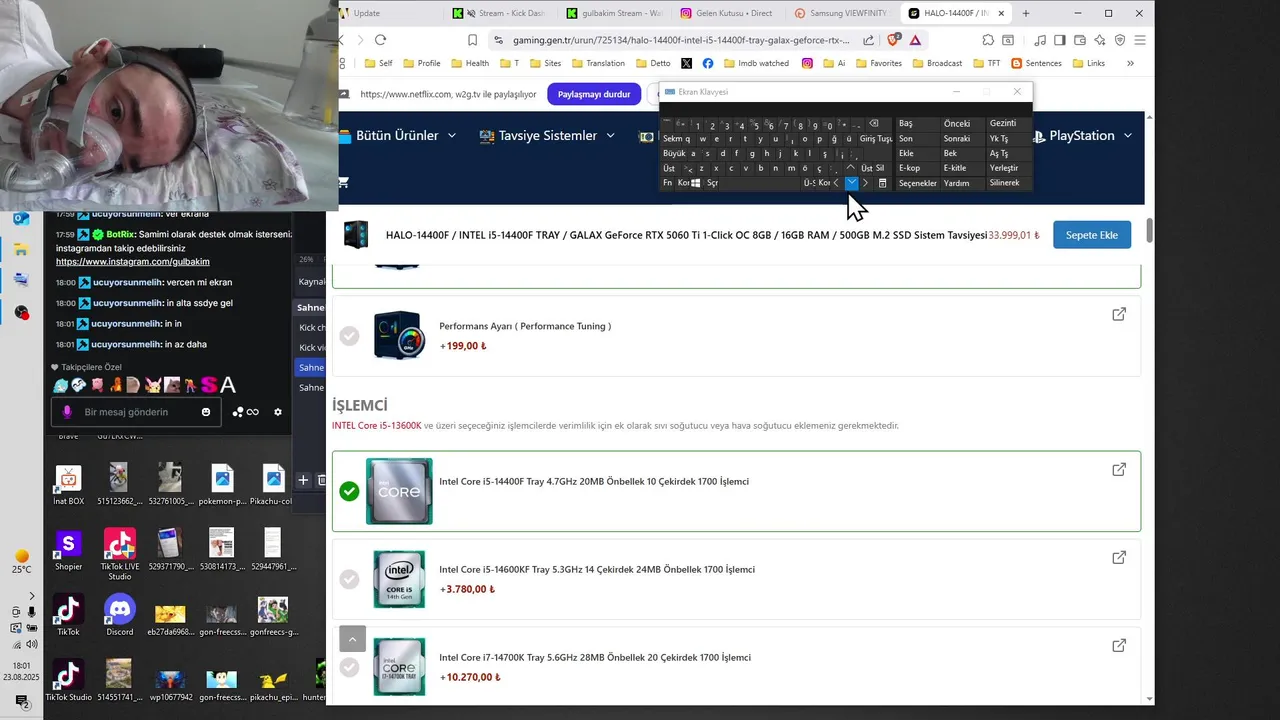
Task: Open the Brave VPN shield icon
Action: (1120, 40)
